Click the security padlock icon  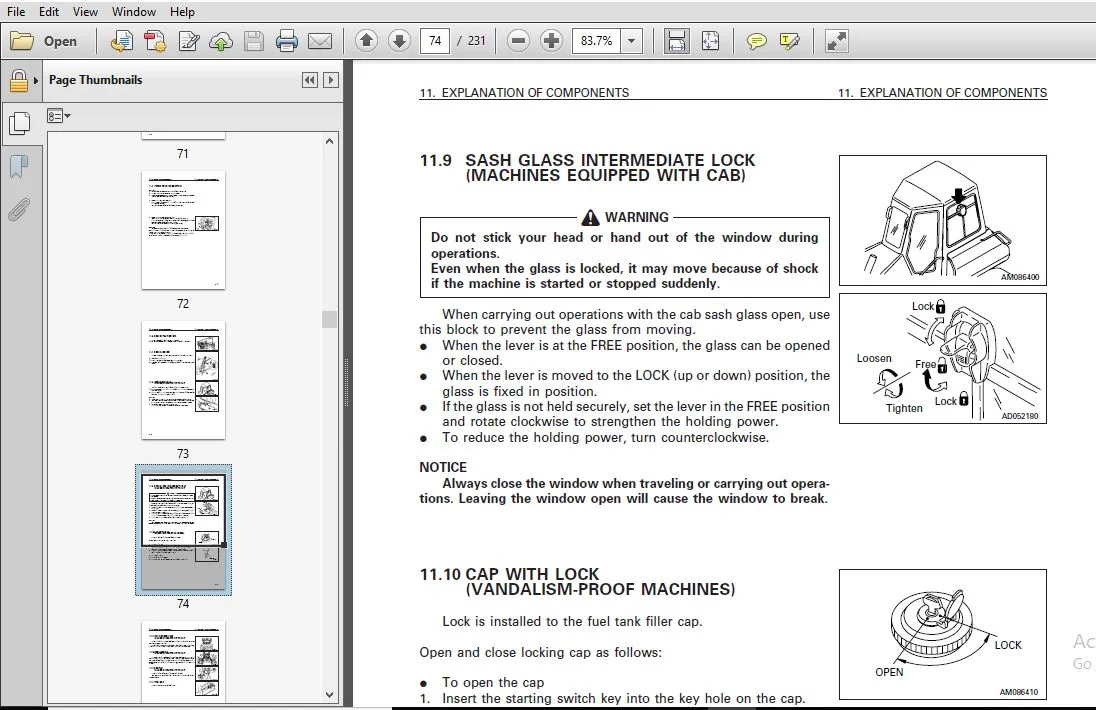pyautogui.click(x=18, y=81)
